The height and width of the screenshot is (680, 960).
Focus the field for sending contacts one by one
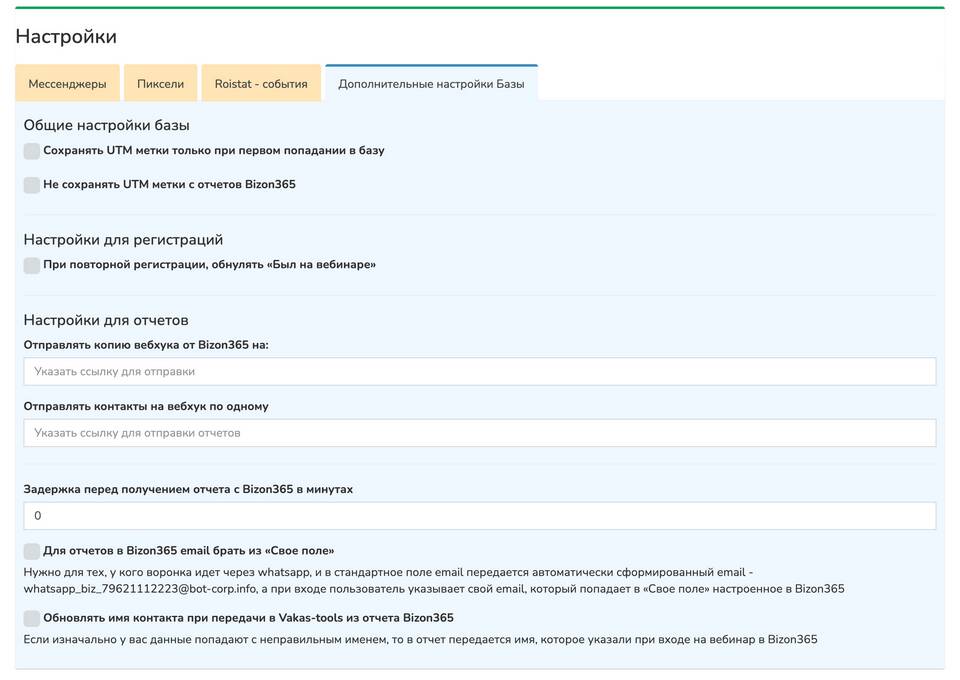[x=480, y=433]
